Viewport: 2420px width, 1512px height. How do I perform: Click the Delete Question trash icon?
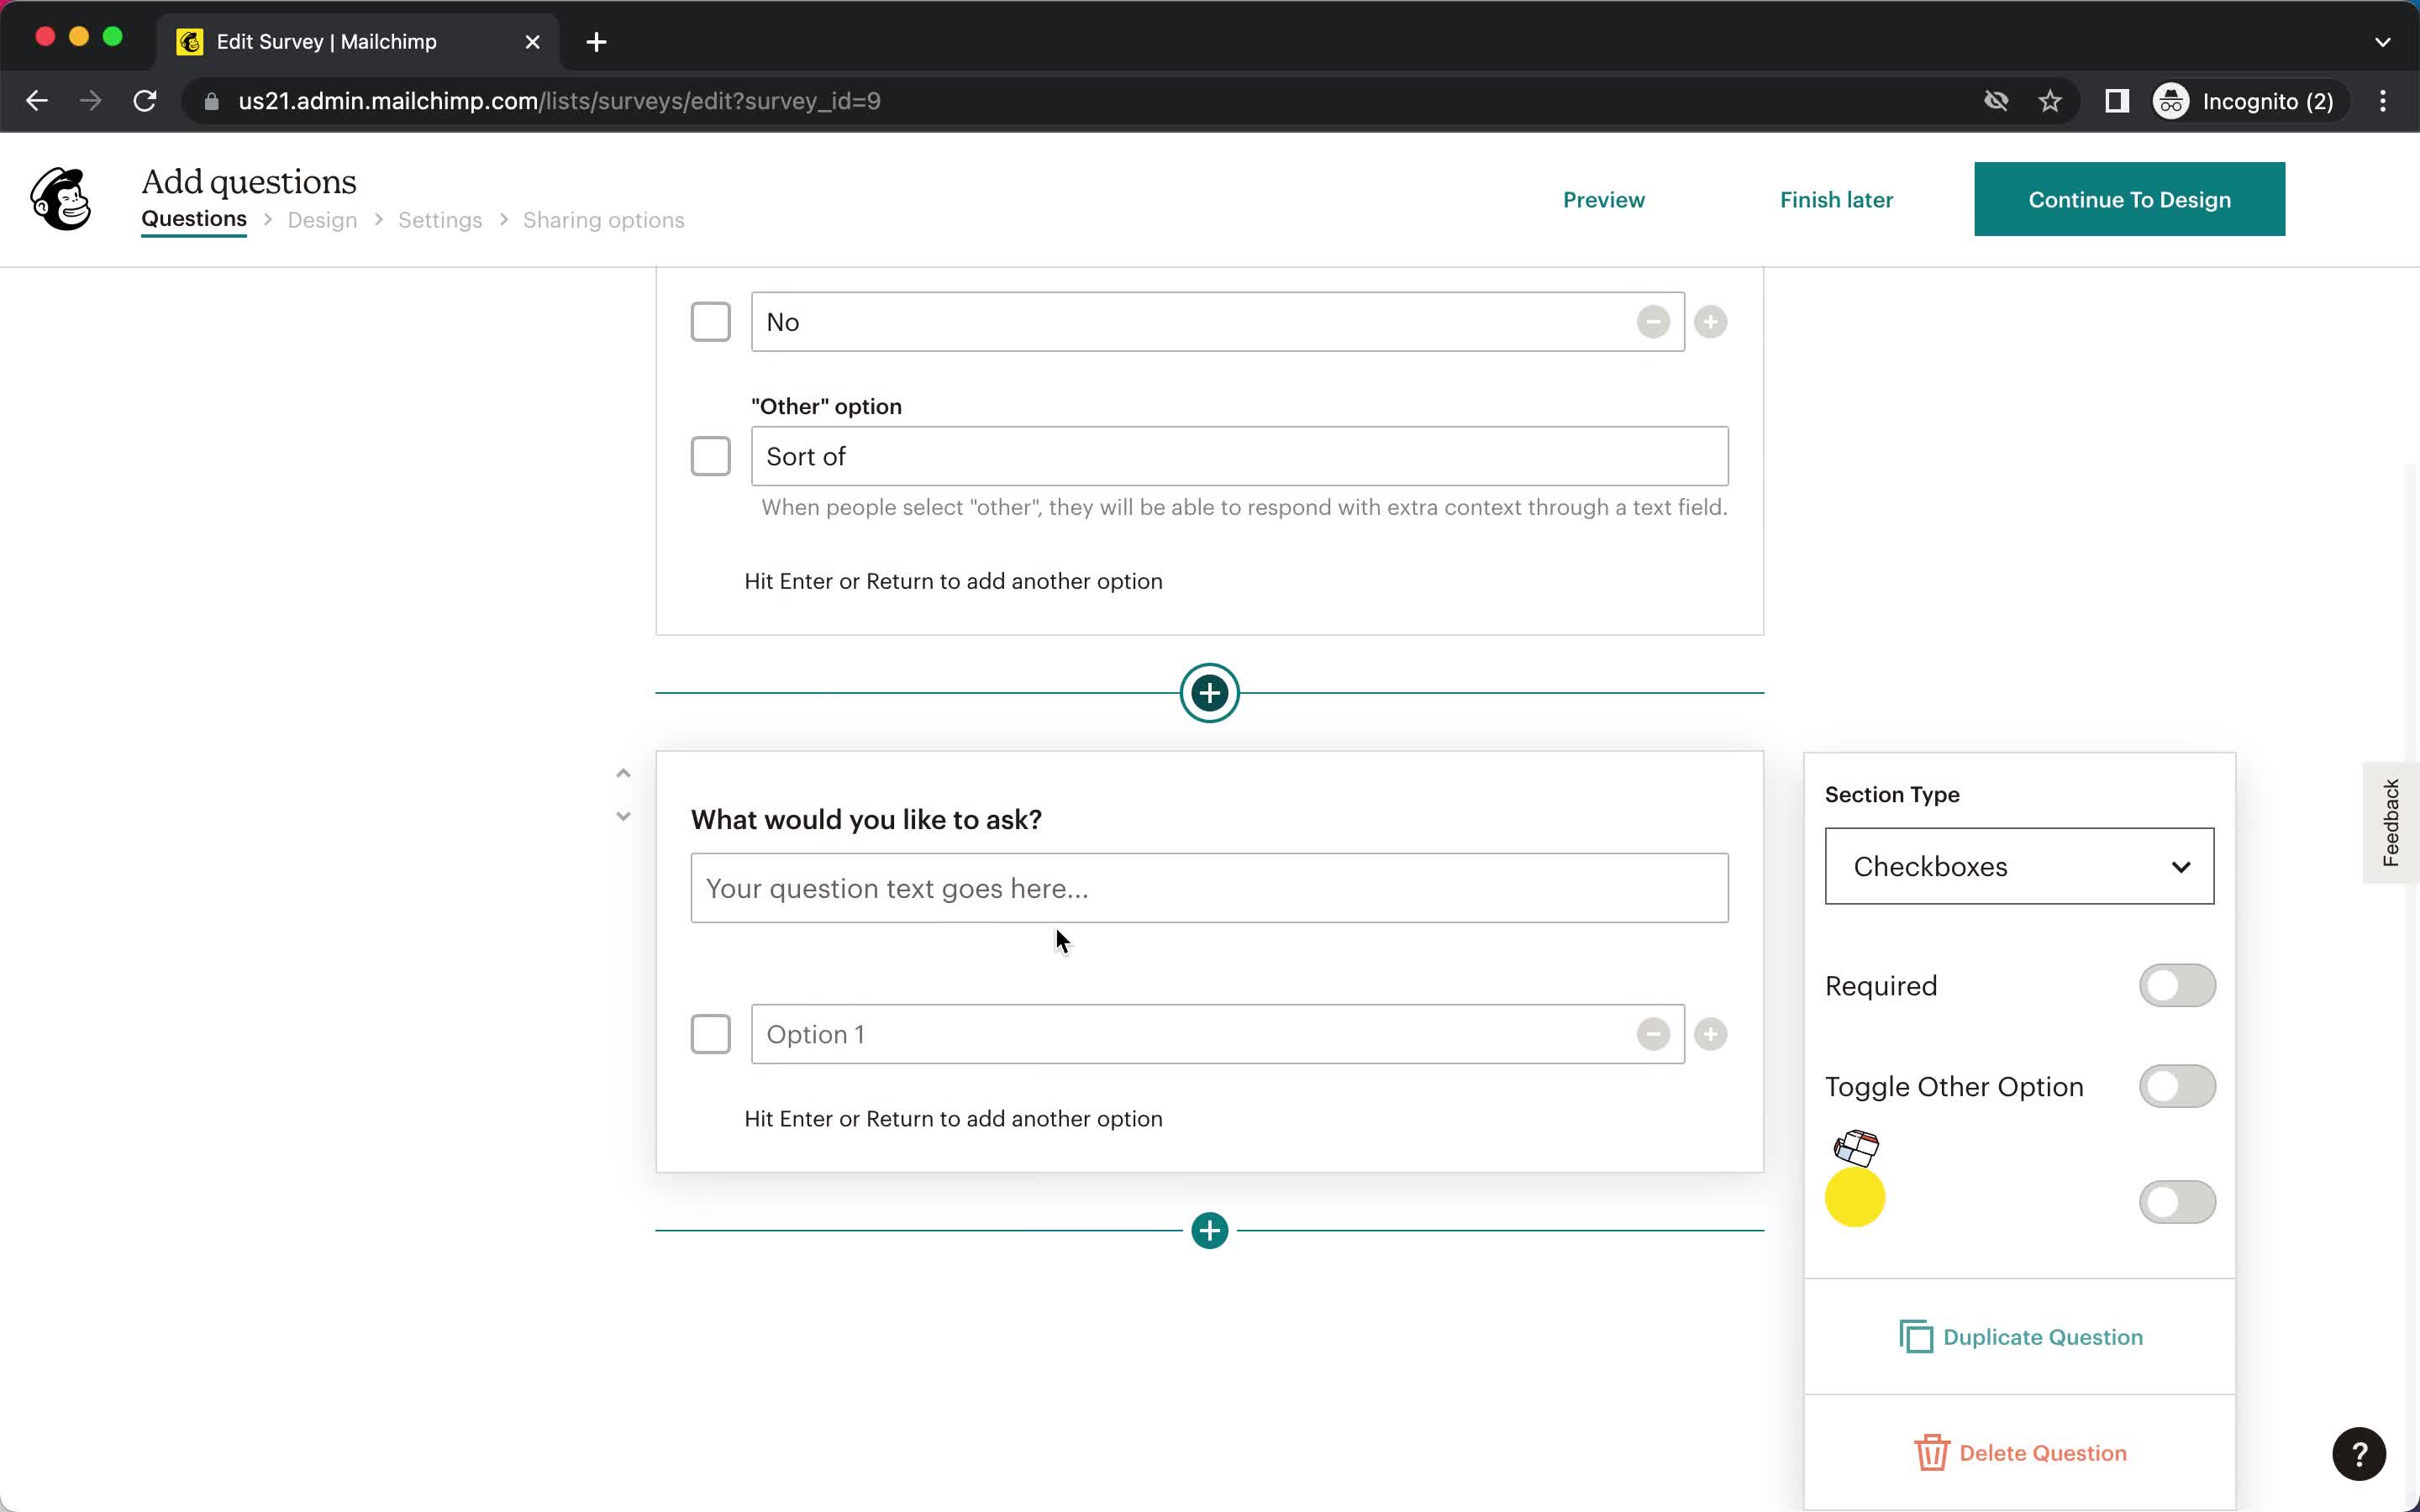pyautogui.click(x=1932, y=1452)
